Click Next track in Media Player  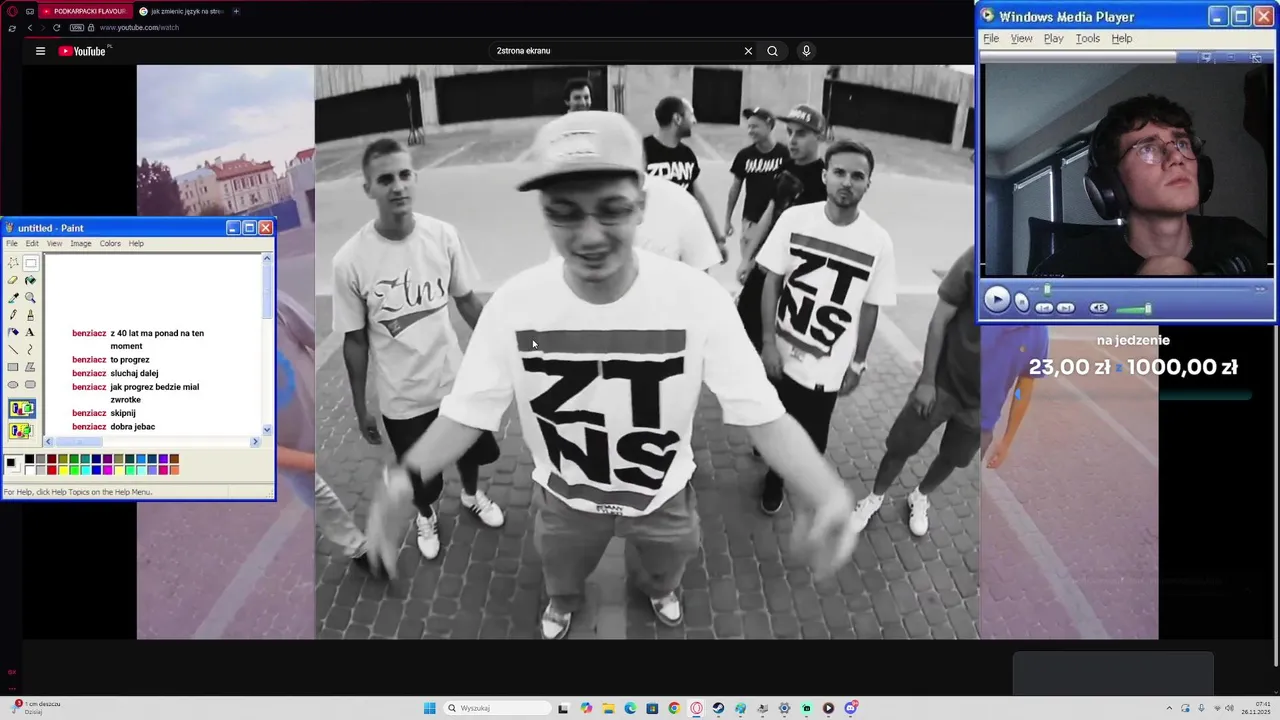[x=1066, y=308]
